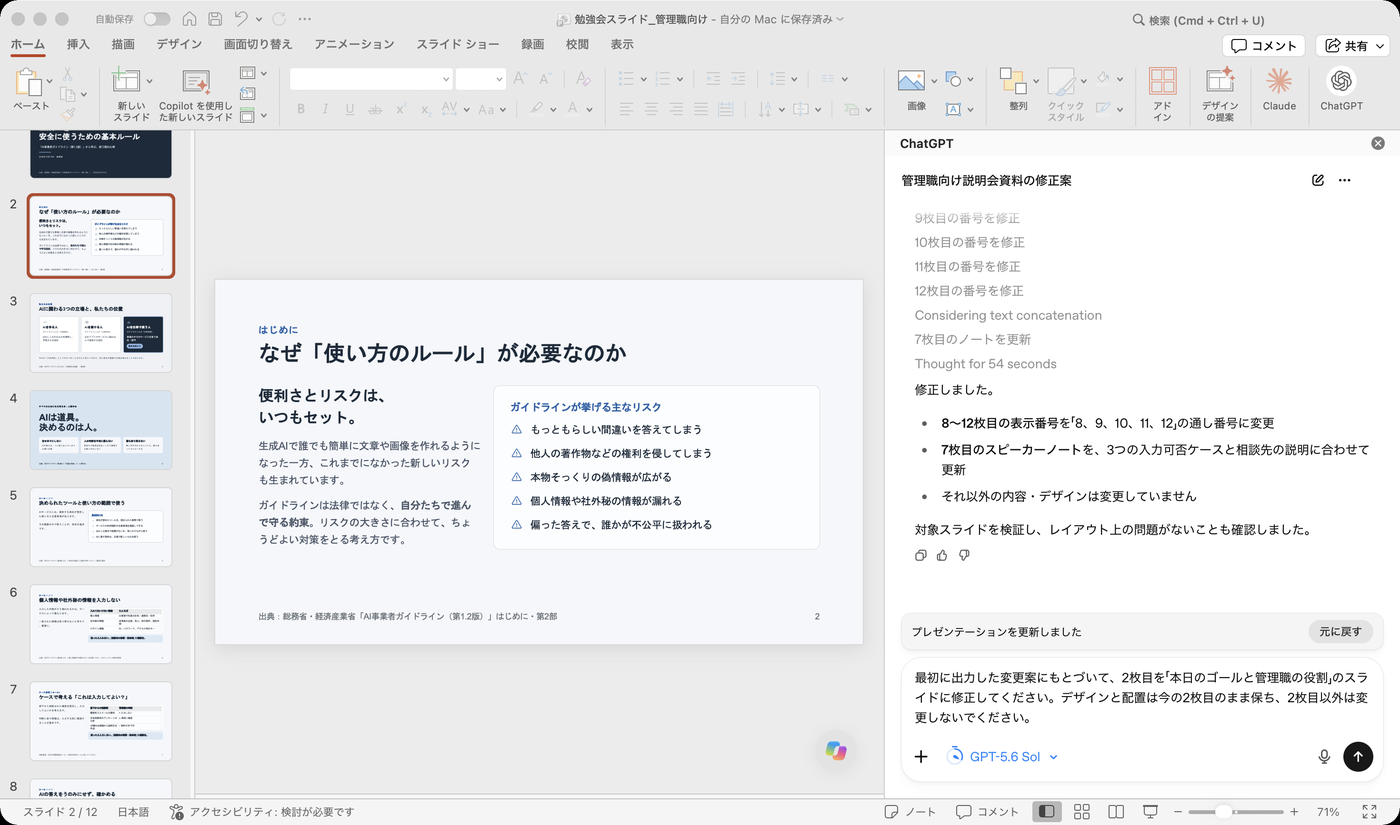Image resolution: width=1400 pixels, height=825 pixels.
Task: Switch to the デザイン tab
Action: click(x=179, y=45)
